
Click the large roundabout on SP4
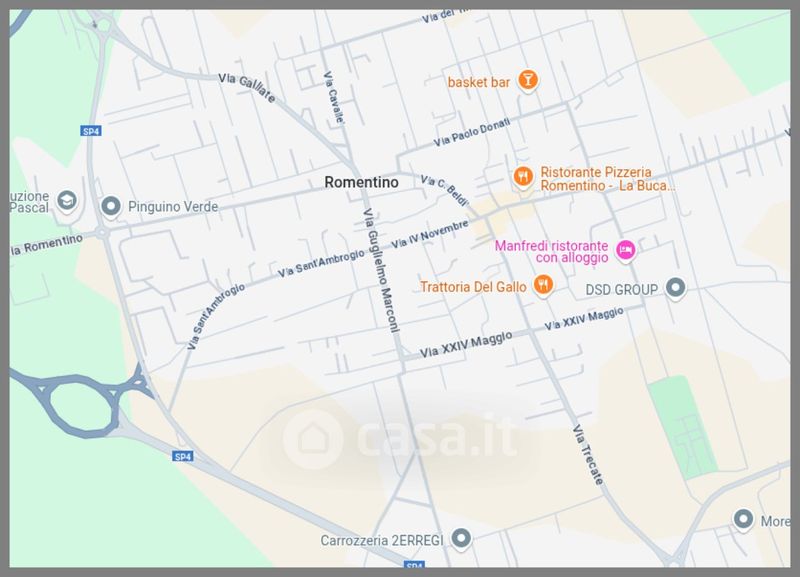coord(81,405)
